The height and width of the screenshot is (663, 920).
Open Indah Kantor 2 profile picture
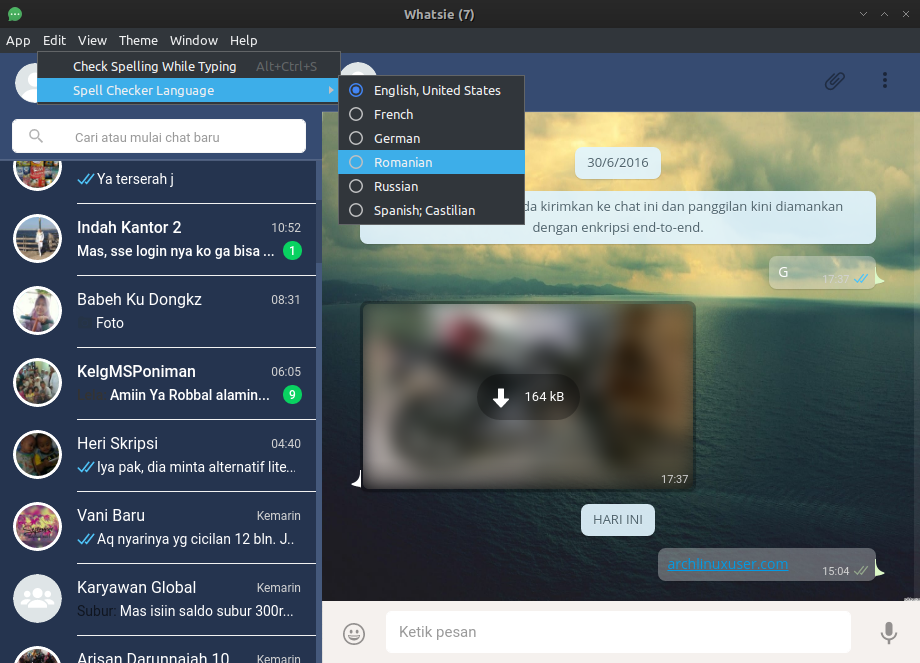point(38,238)
